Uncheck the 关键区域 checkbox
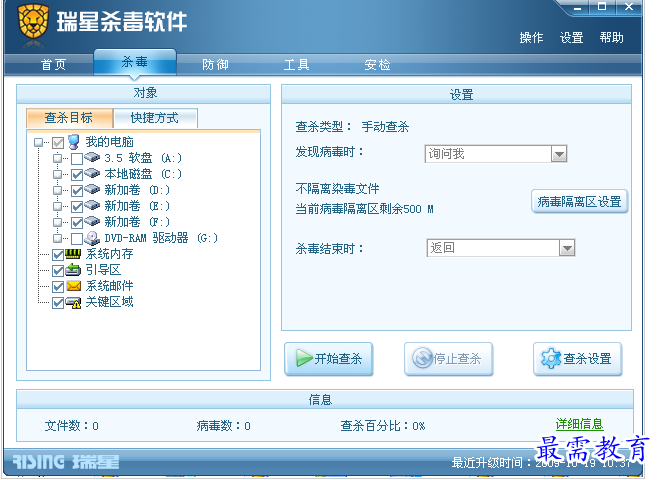Image resolution: width=658 pixels, height=480 pixels. point(58,303)
